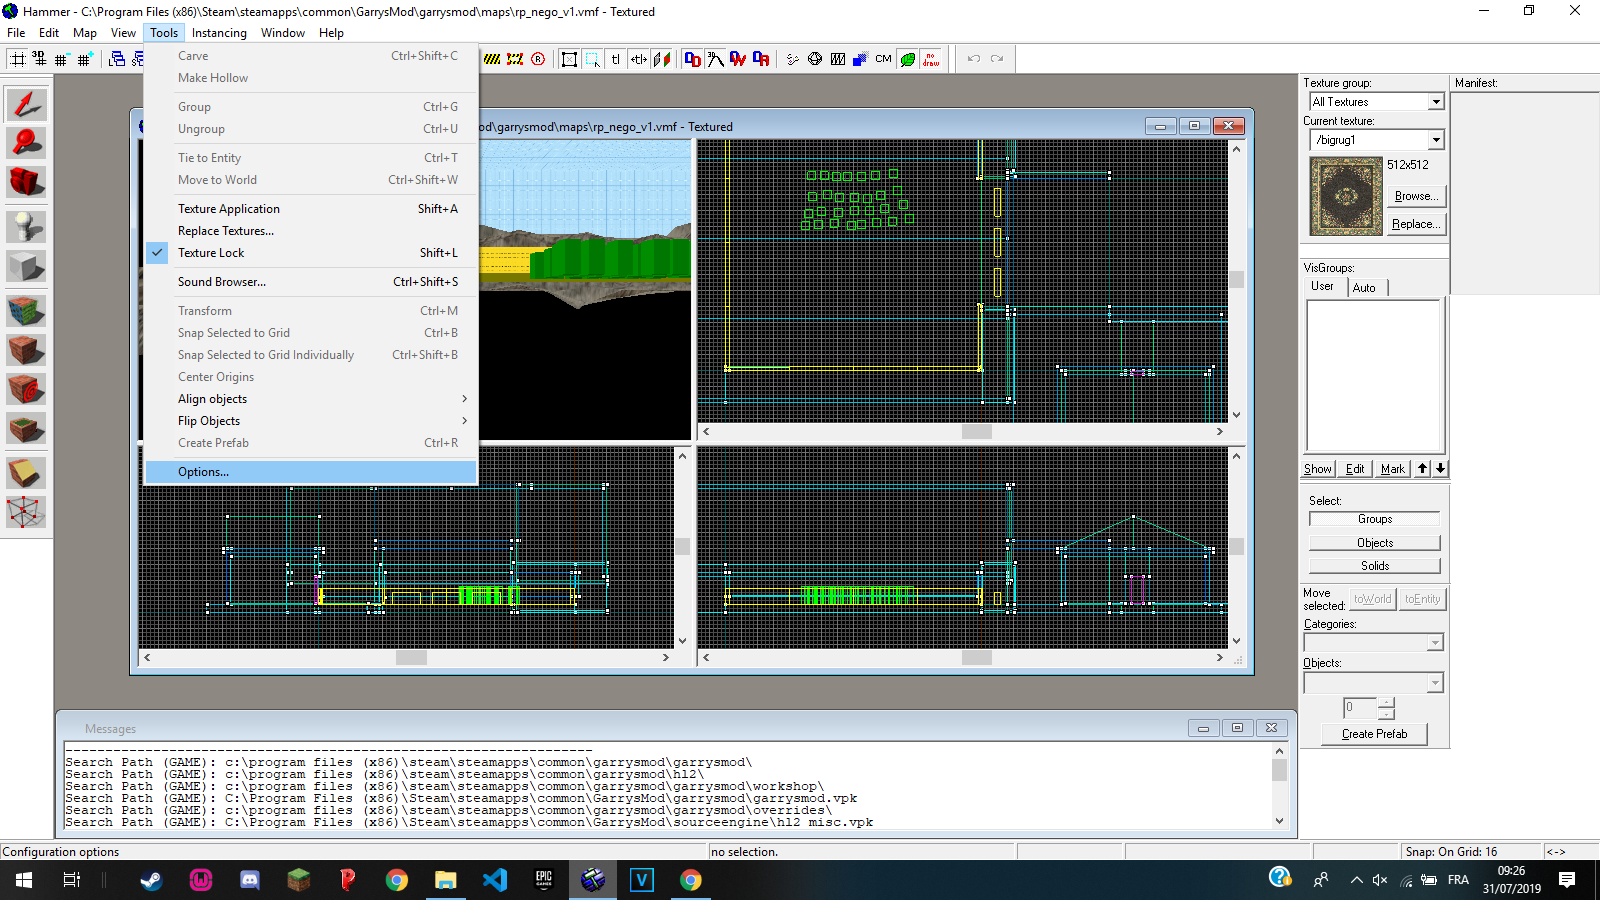Open Discord from the Windows taskbar

point(250,880)
